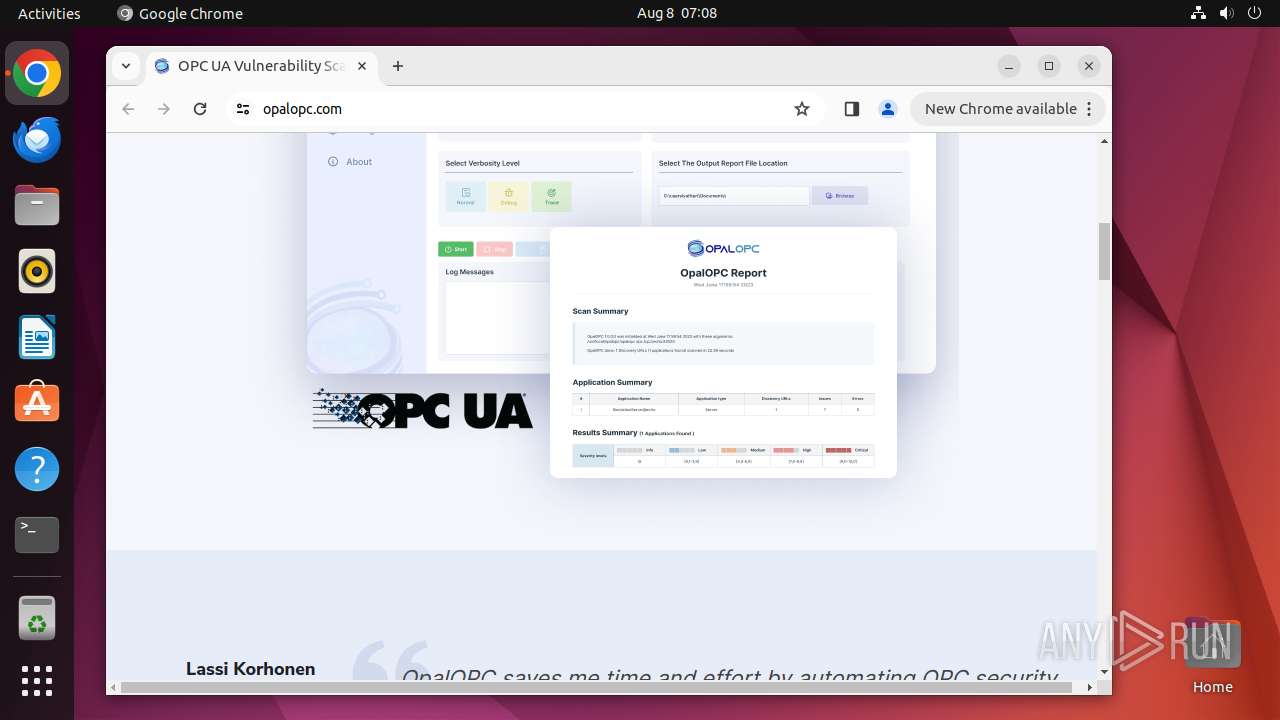The height and width of the screenshot is (720, 1280).
Task: Launch Thunderbird Mail from the dock
Action: tap(37, 140)
